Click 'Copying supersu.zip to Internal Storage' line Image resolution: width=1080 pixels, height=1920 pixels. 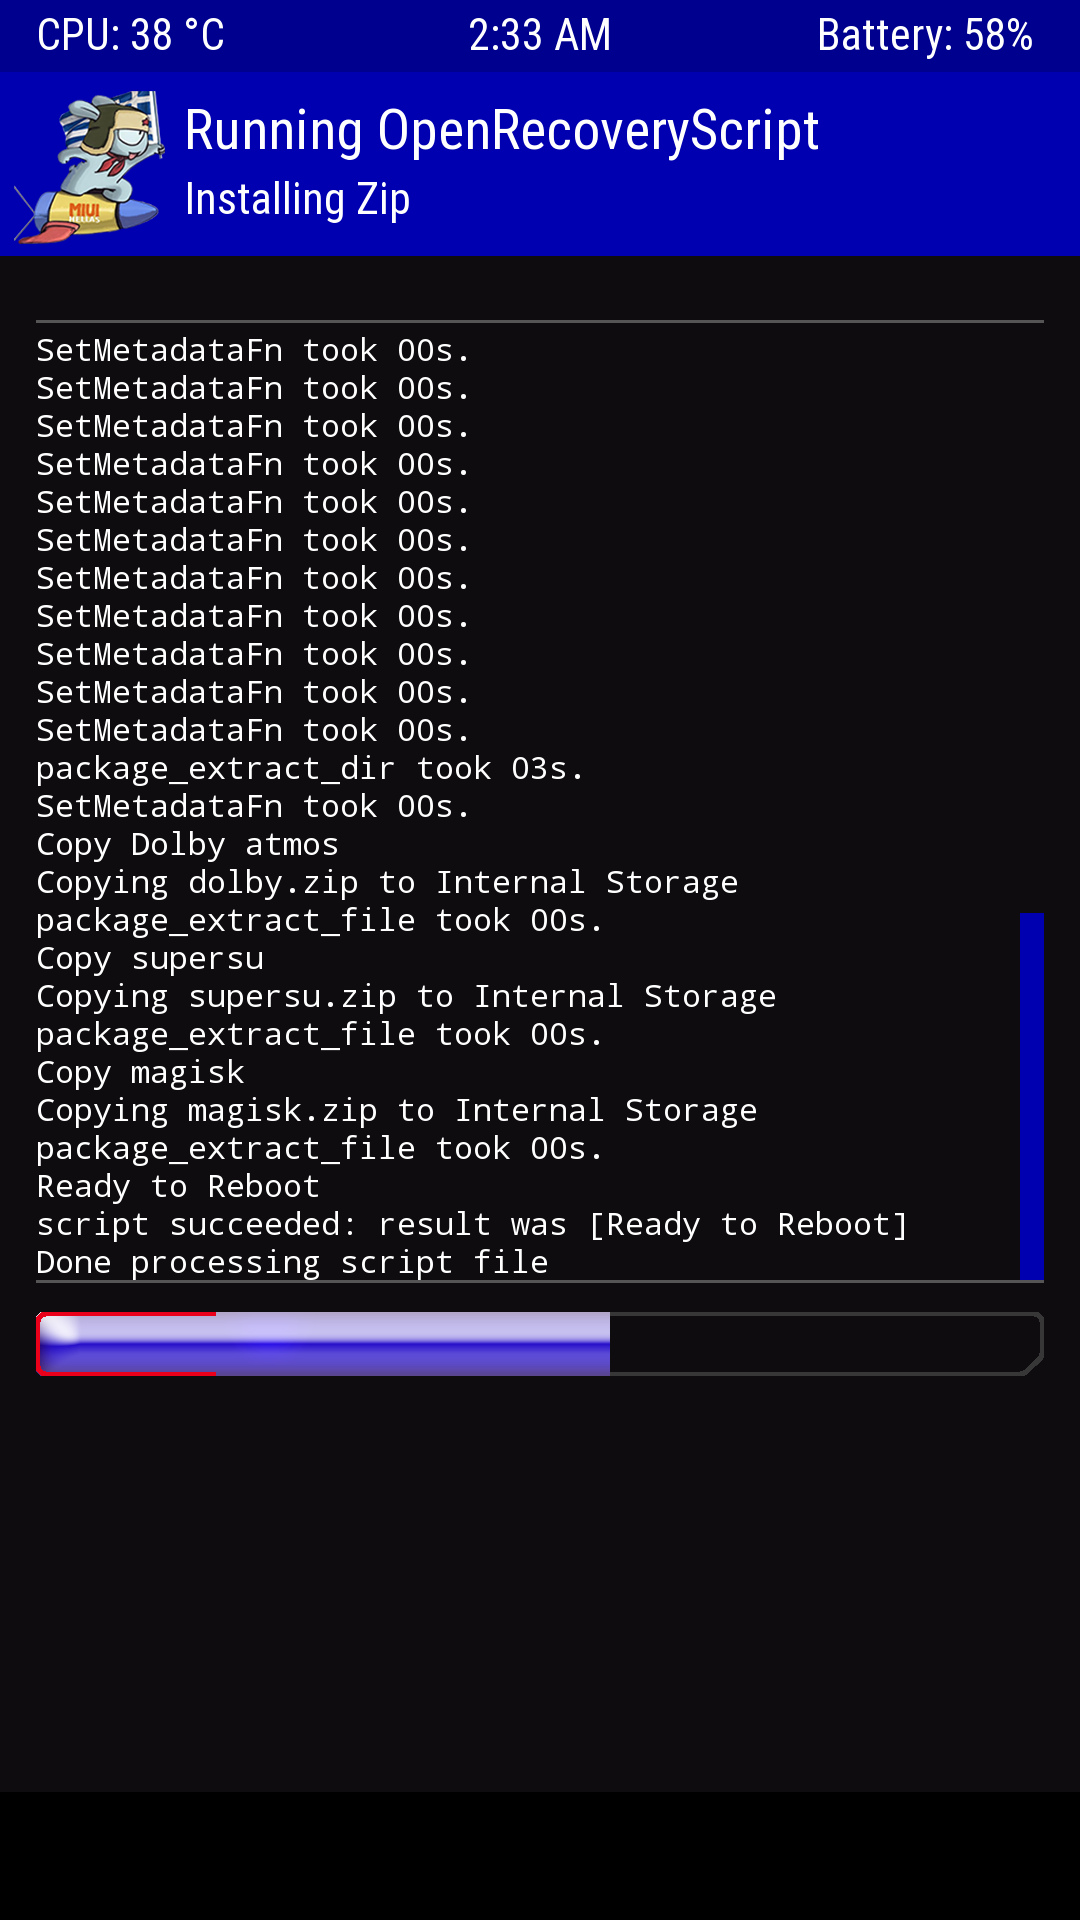tap(406, 996)
